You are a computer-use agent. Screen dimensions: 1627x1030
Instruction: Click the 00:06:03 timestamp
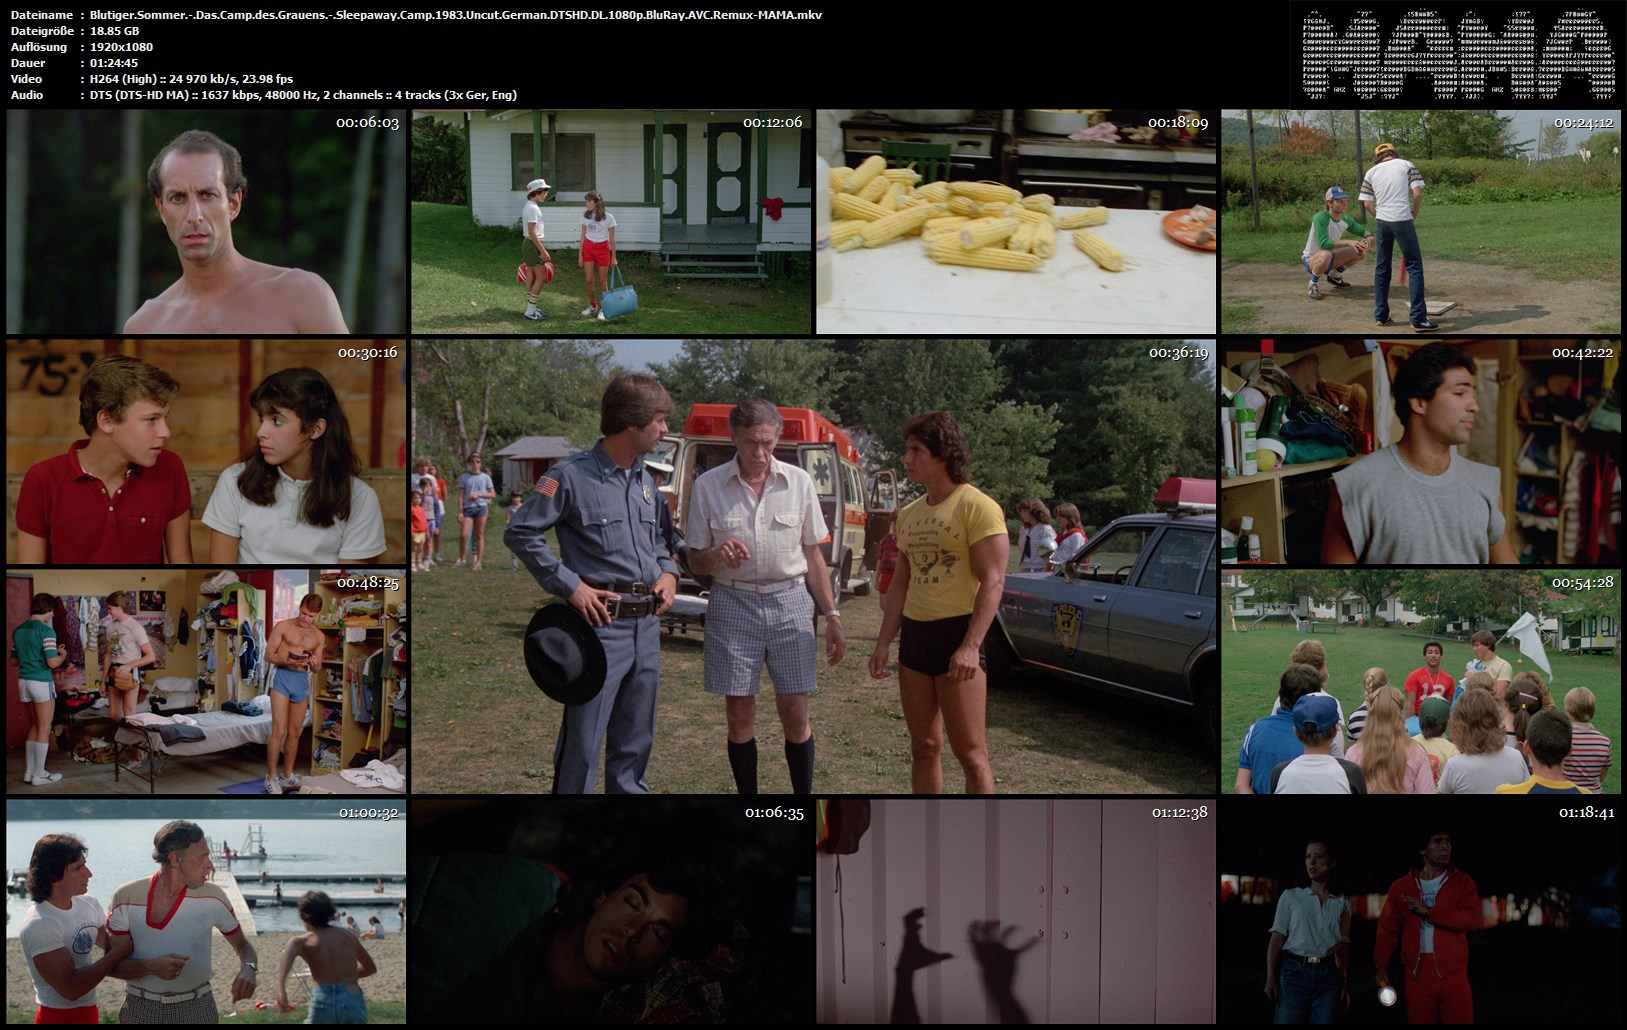[367, 123]
